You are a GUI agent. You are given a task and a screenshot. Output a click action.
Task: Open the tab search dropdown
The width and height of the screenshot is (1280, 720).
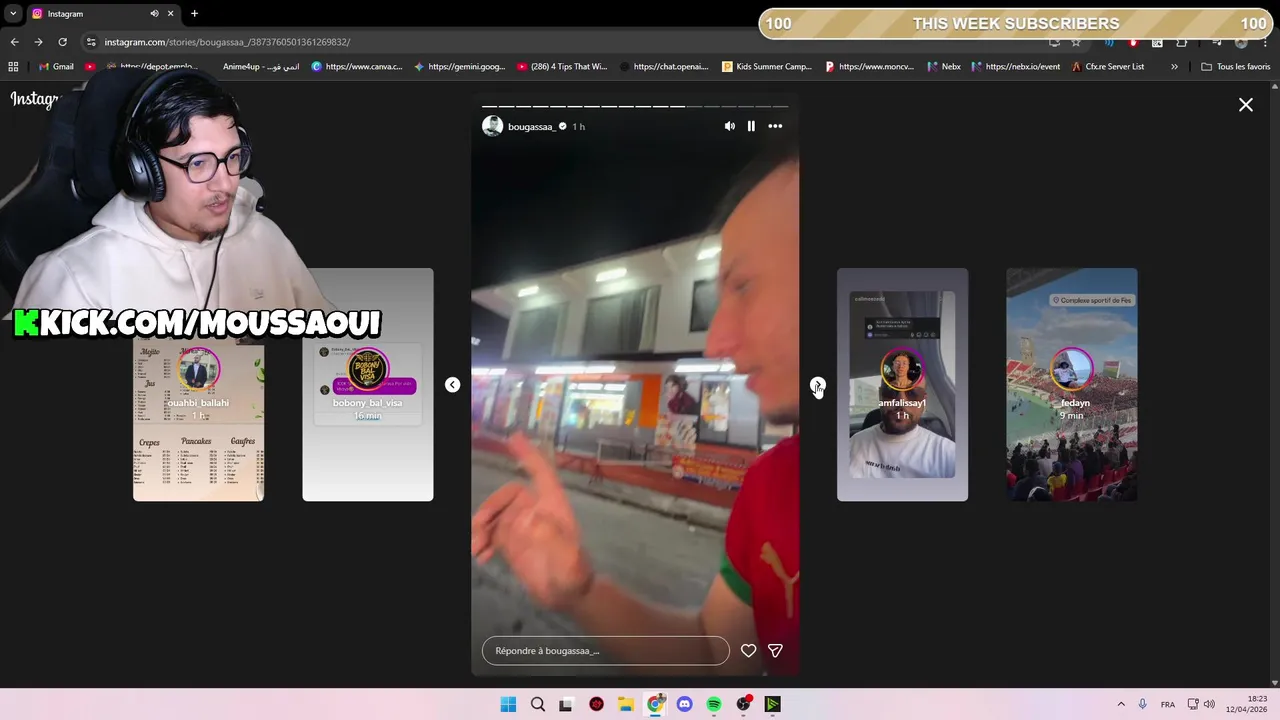pyautogui.click(x=13, y=13)
